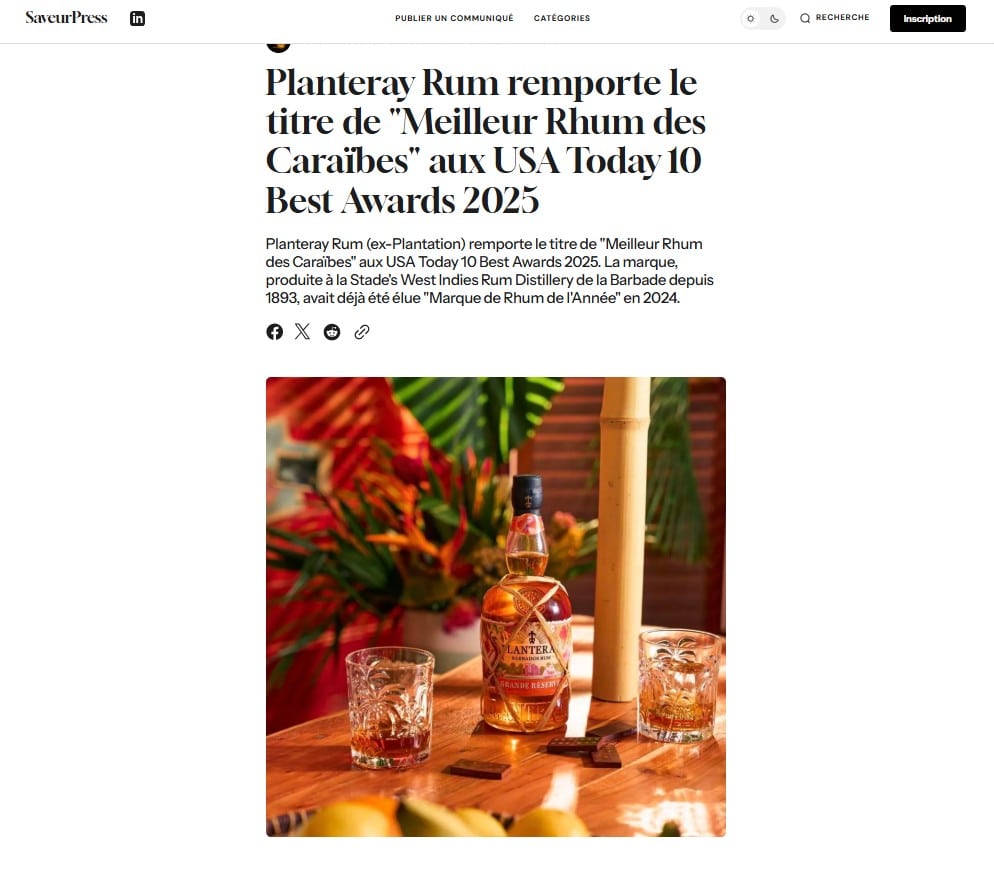Open the Catégories menu
994x873 pixels.
[x=562, y=18]
